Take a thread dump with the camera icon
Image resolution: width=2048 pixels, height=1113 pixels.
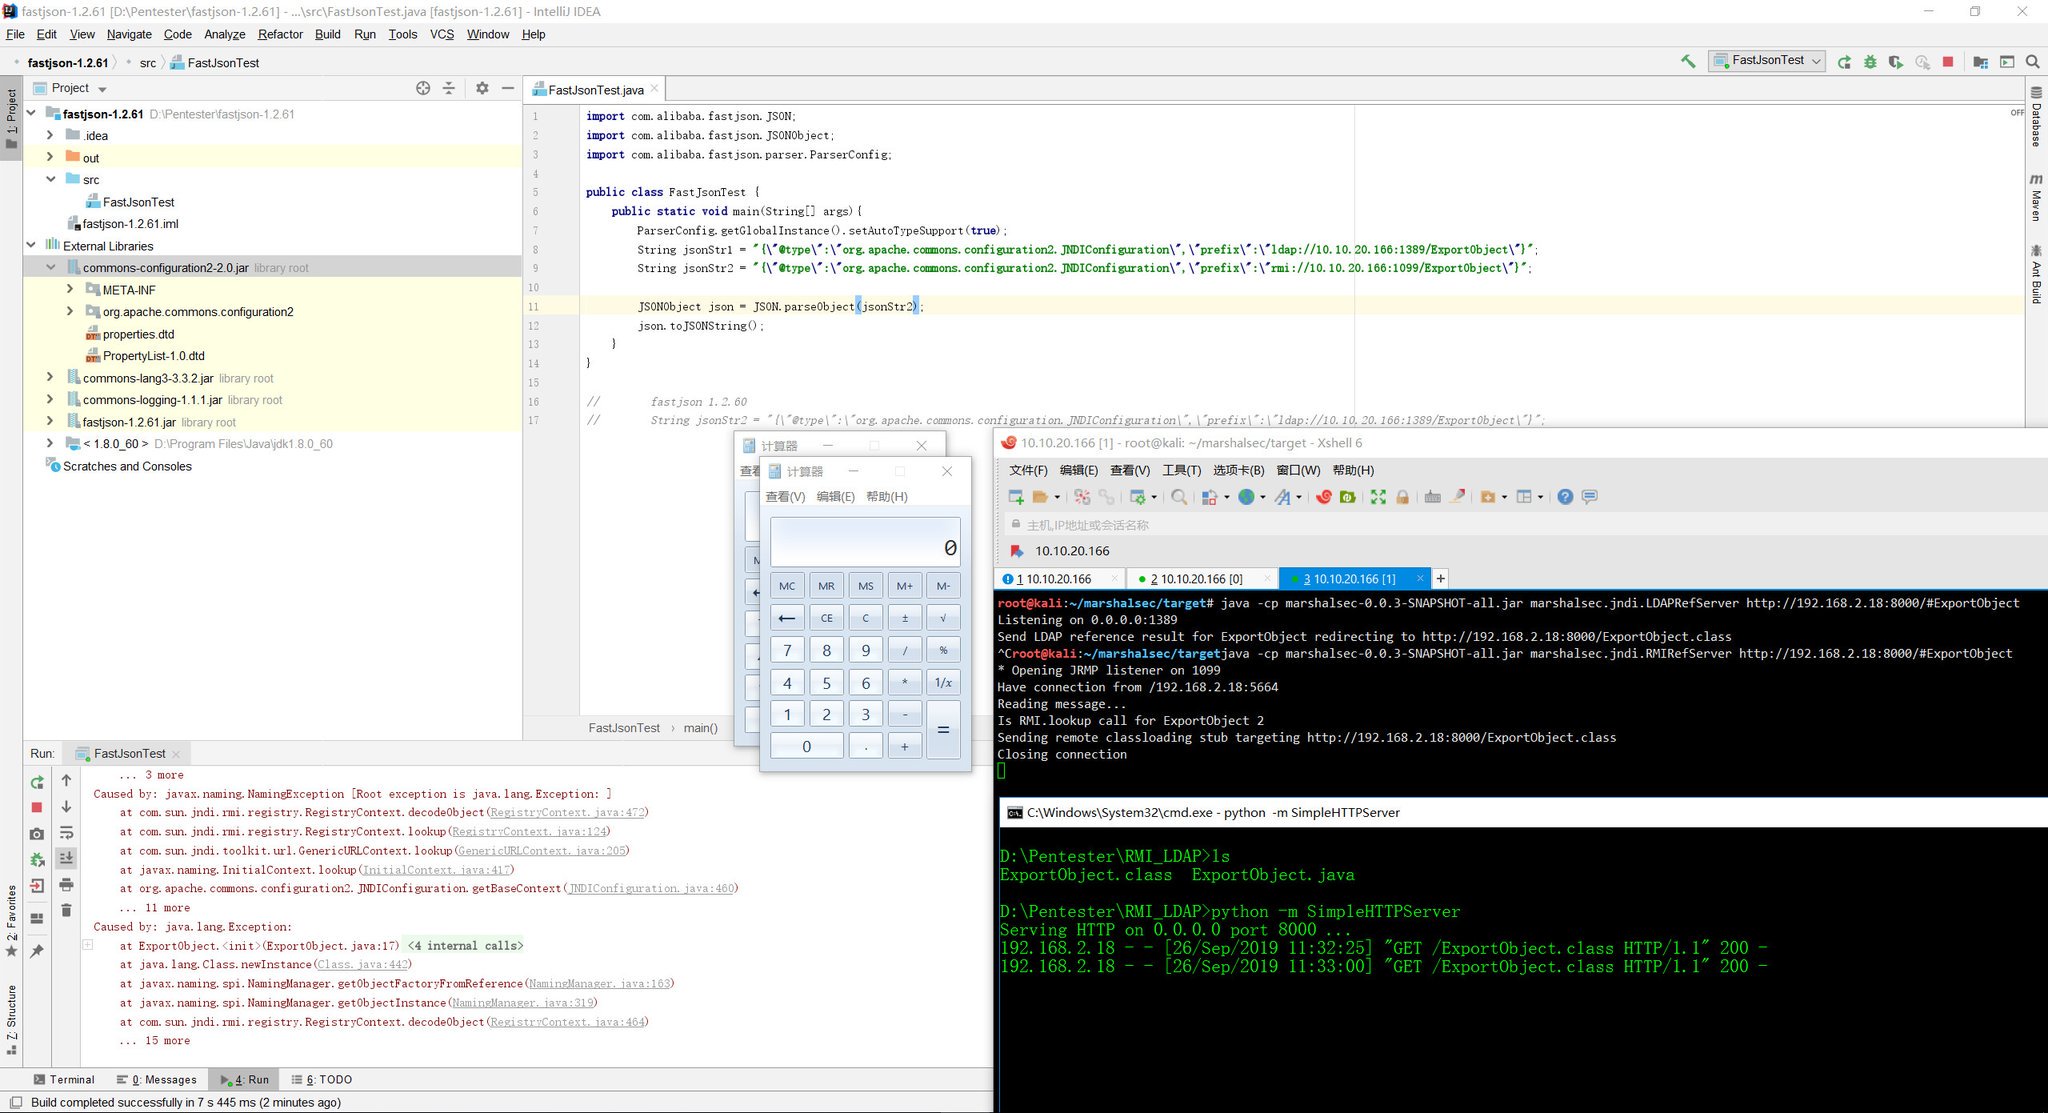(37, 834)
